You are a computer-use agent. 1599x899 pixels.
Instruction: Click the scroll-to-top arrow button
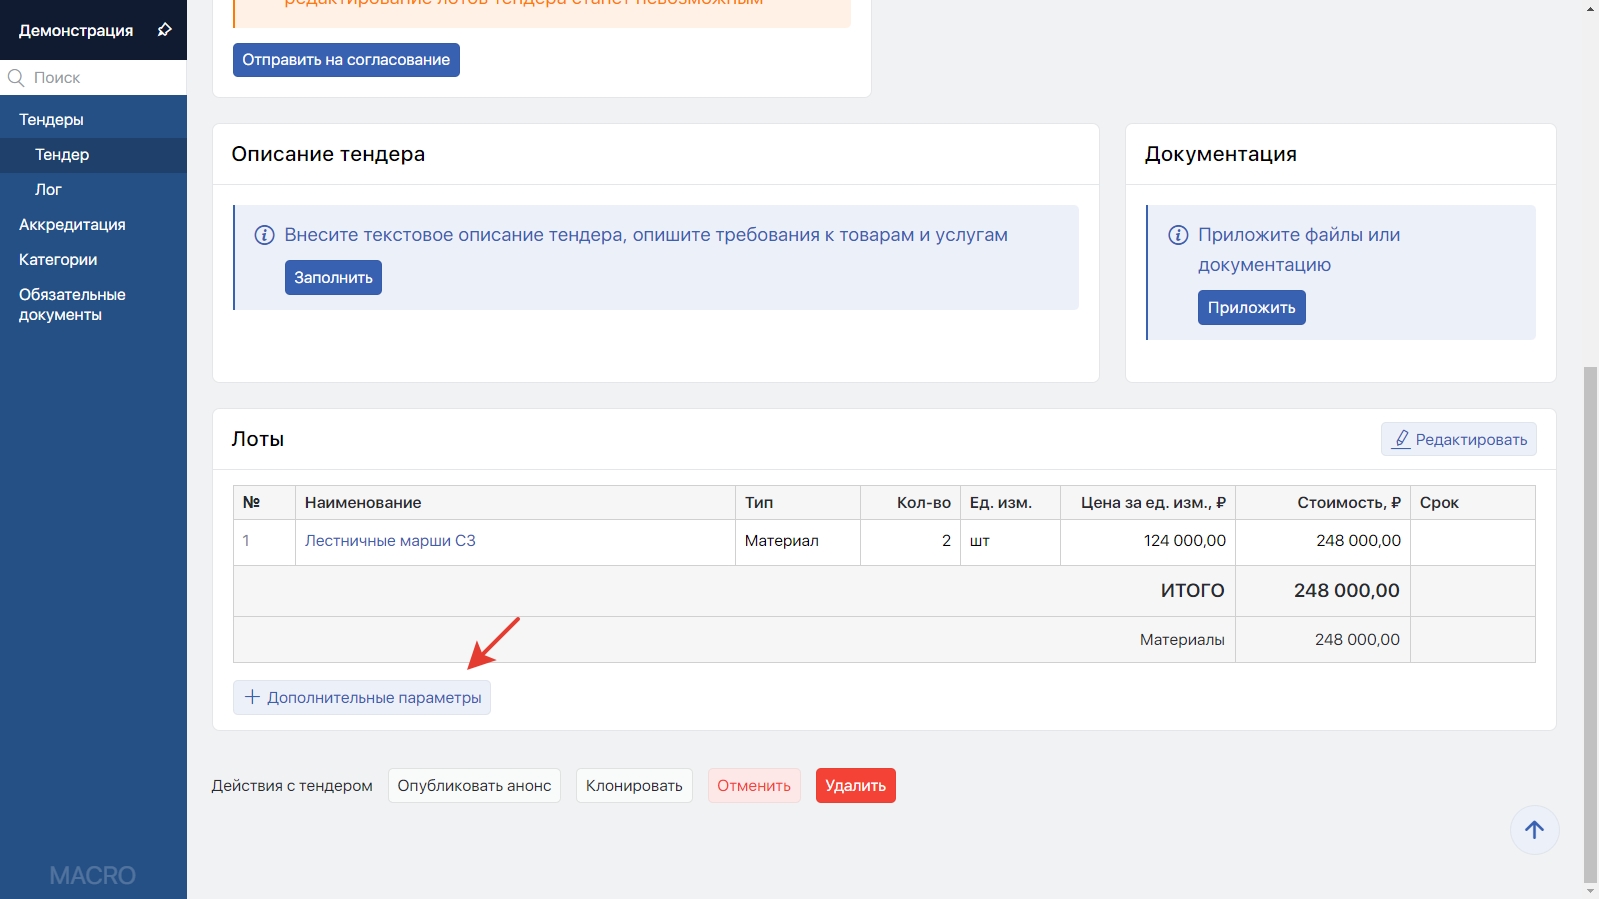point(1534,830)
